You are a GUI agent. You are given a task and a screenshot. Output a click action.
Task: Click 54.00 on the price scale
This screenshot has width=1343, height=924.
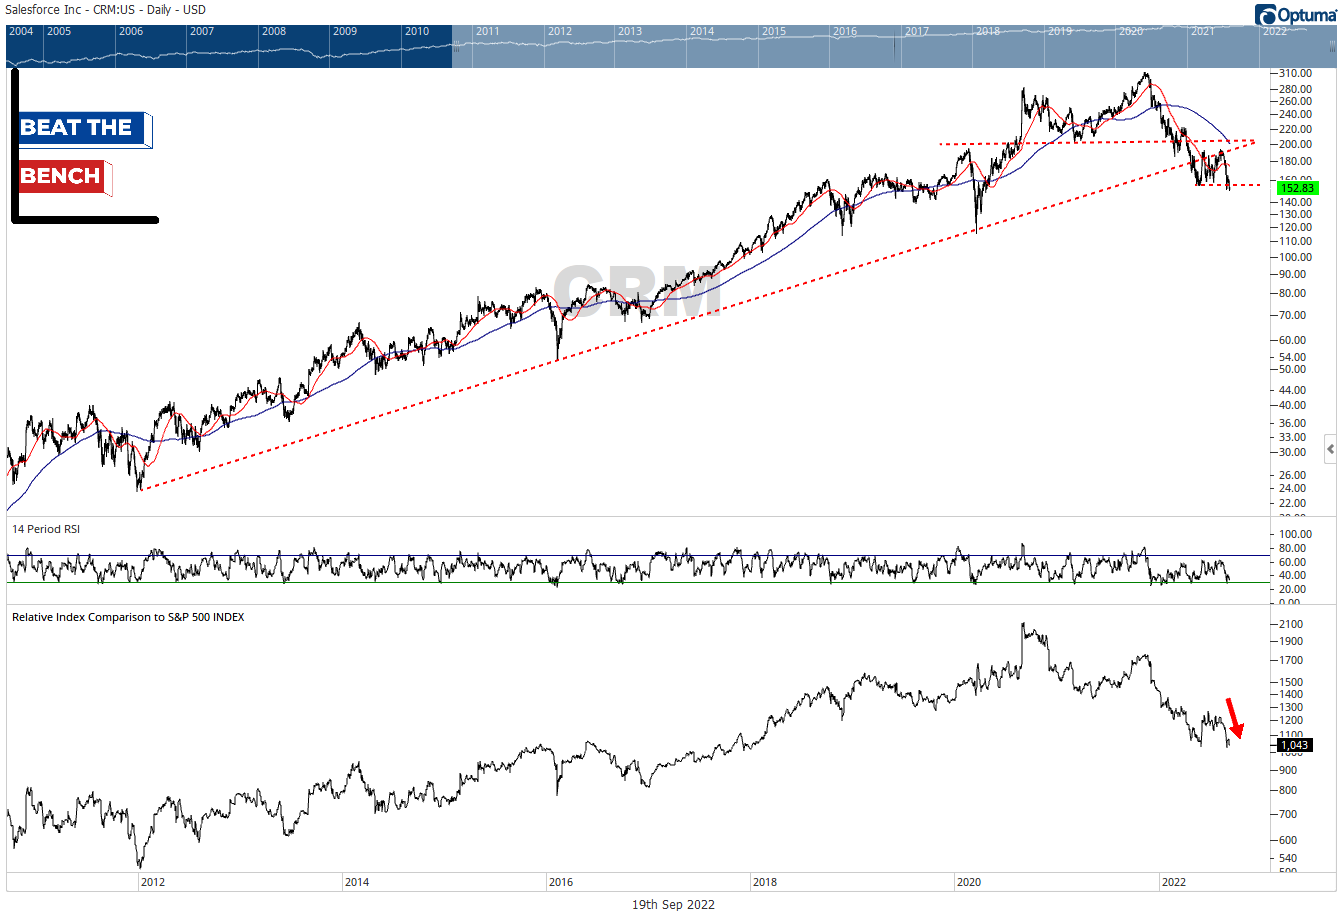[x=1292, y=357]
